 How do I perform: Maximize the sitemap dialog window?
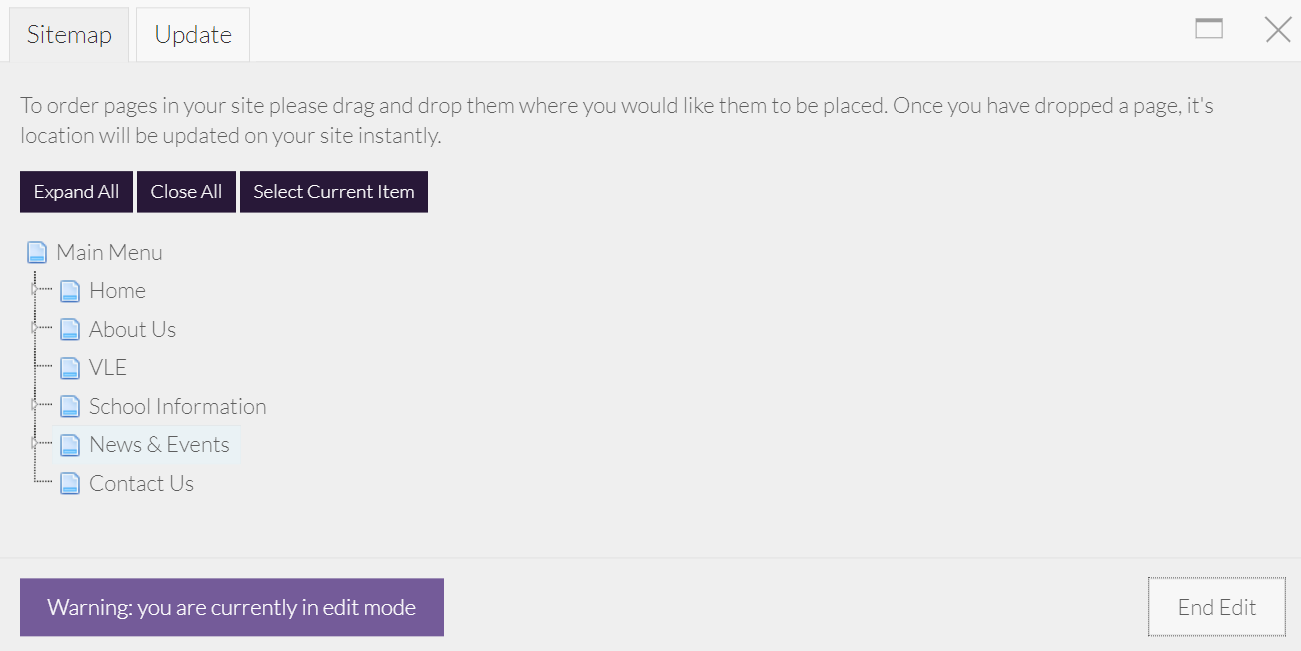1209,29
